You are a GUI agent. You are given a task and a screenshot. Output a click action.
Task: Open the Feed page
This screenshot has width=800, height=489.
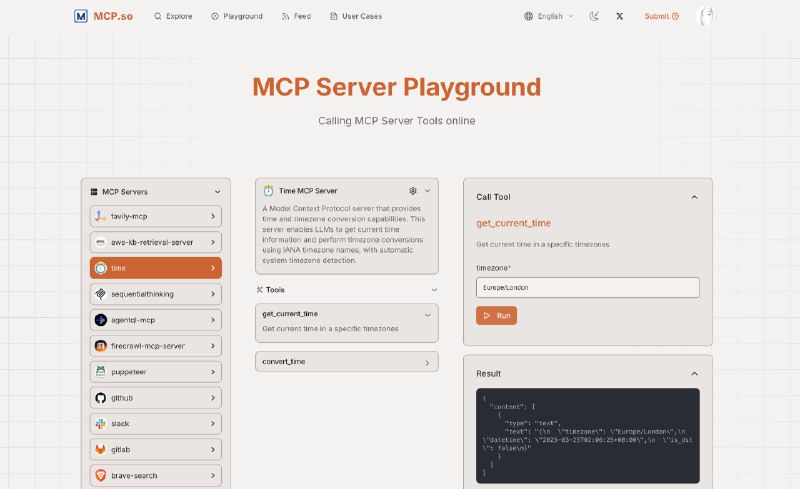pyautogui.click(x=296, y=16)
